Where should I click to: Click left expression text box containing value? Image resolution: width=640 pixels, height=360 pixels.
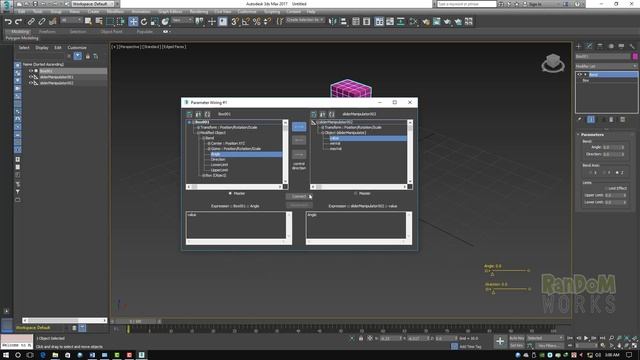click(x=236, y=224)
